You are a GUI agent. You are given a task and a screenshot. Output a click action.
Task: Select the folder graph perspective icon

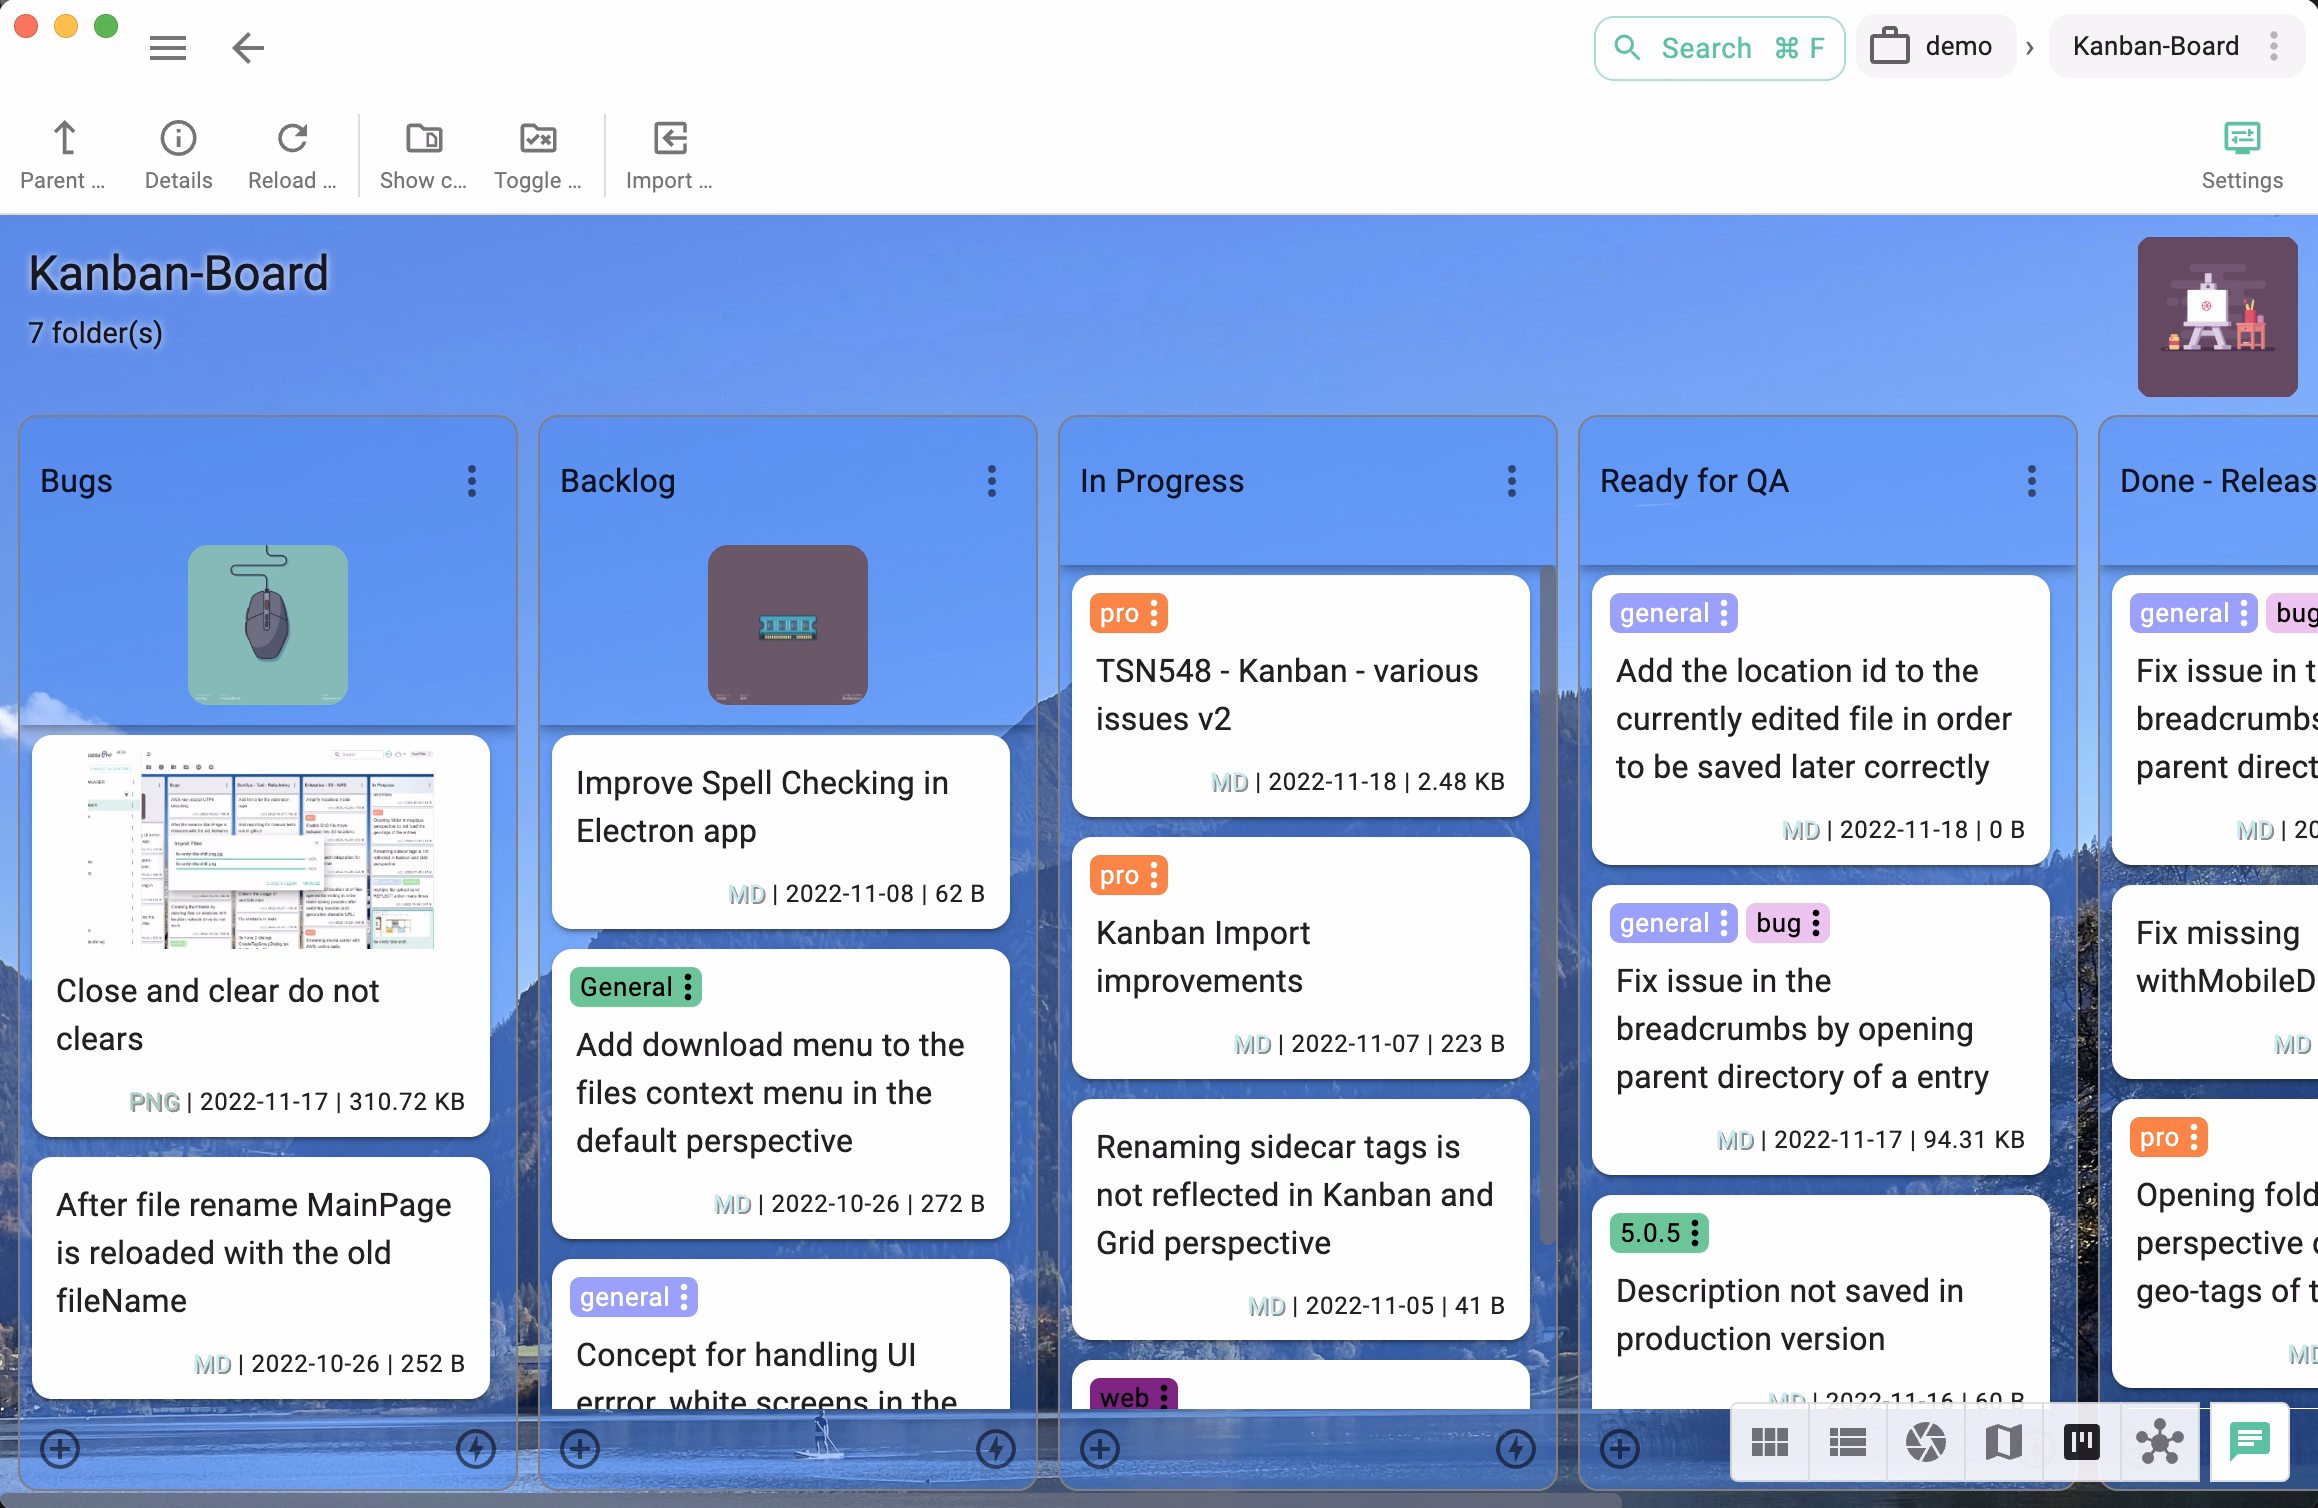pos(2159,1441)
